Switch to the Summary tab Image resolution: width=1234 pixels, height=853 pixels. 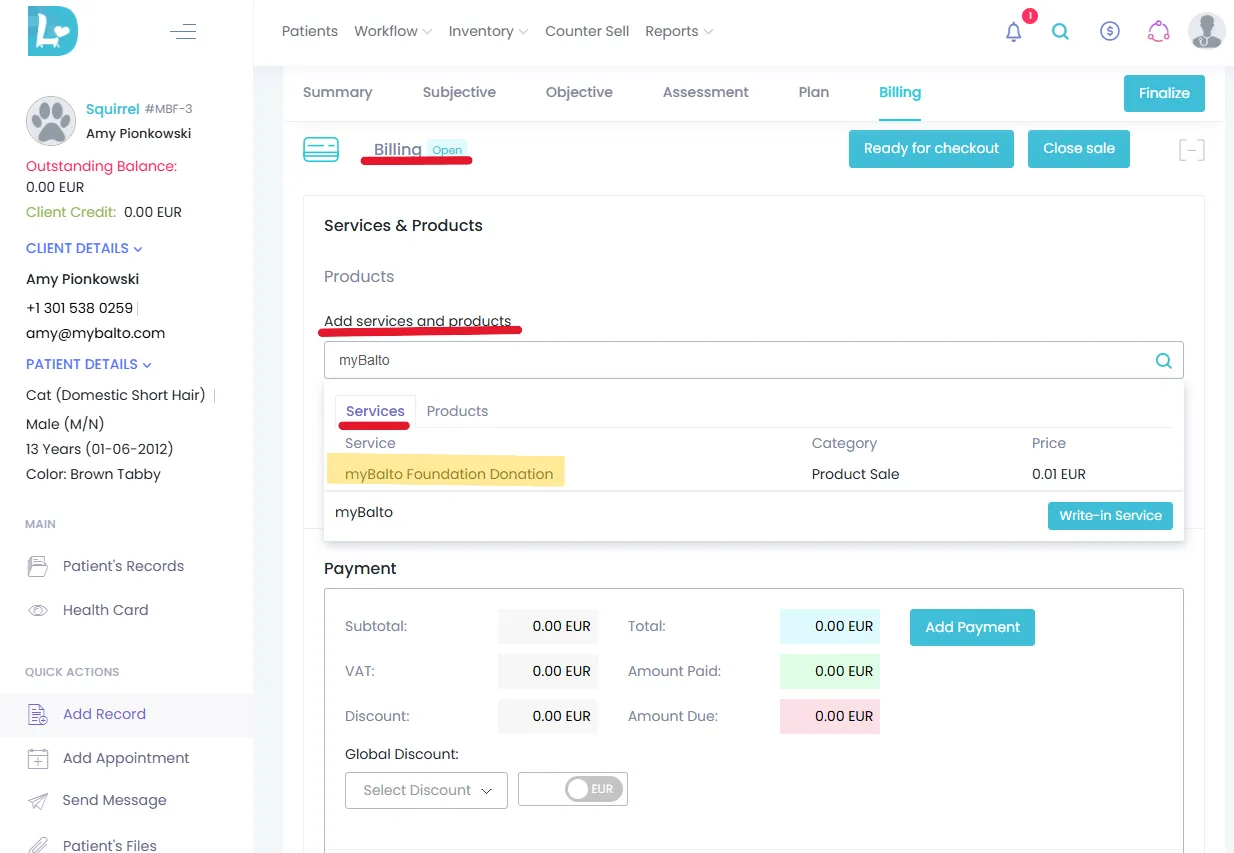(x=337, y=92)
